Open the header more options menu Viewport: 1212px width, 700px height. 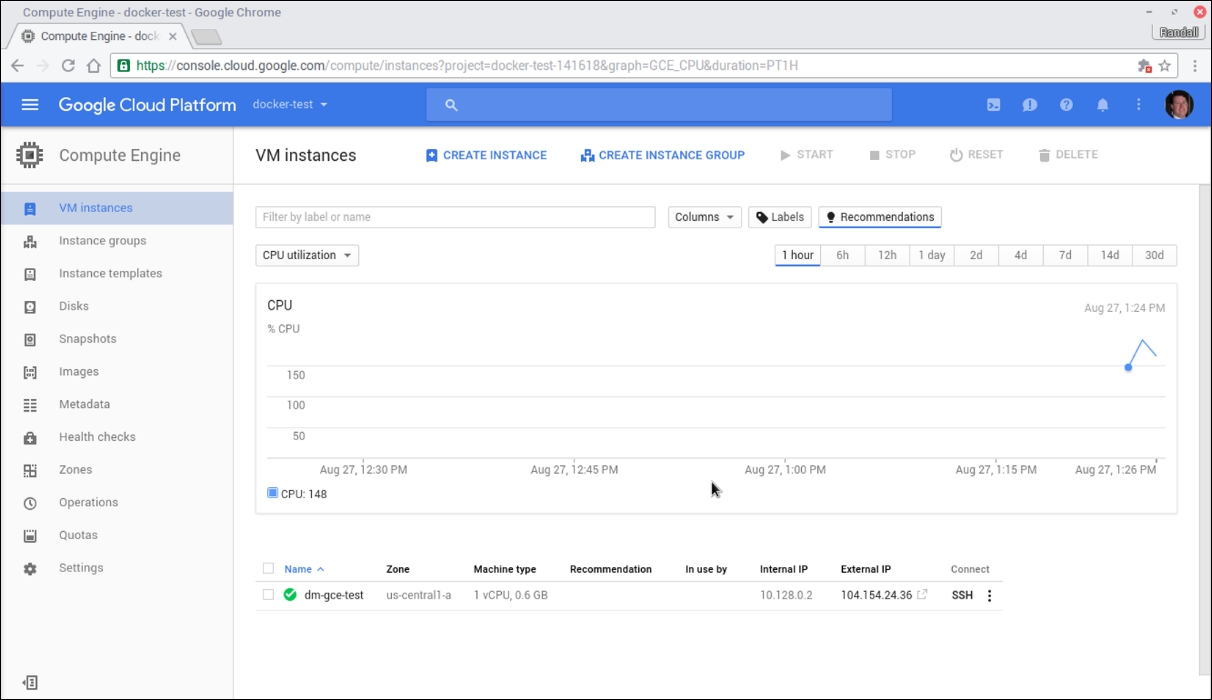pyautogui.click(x=1138, y=105)
